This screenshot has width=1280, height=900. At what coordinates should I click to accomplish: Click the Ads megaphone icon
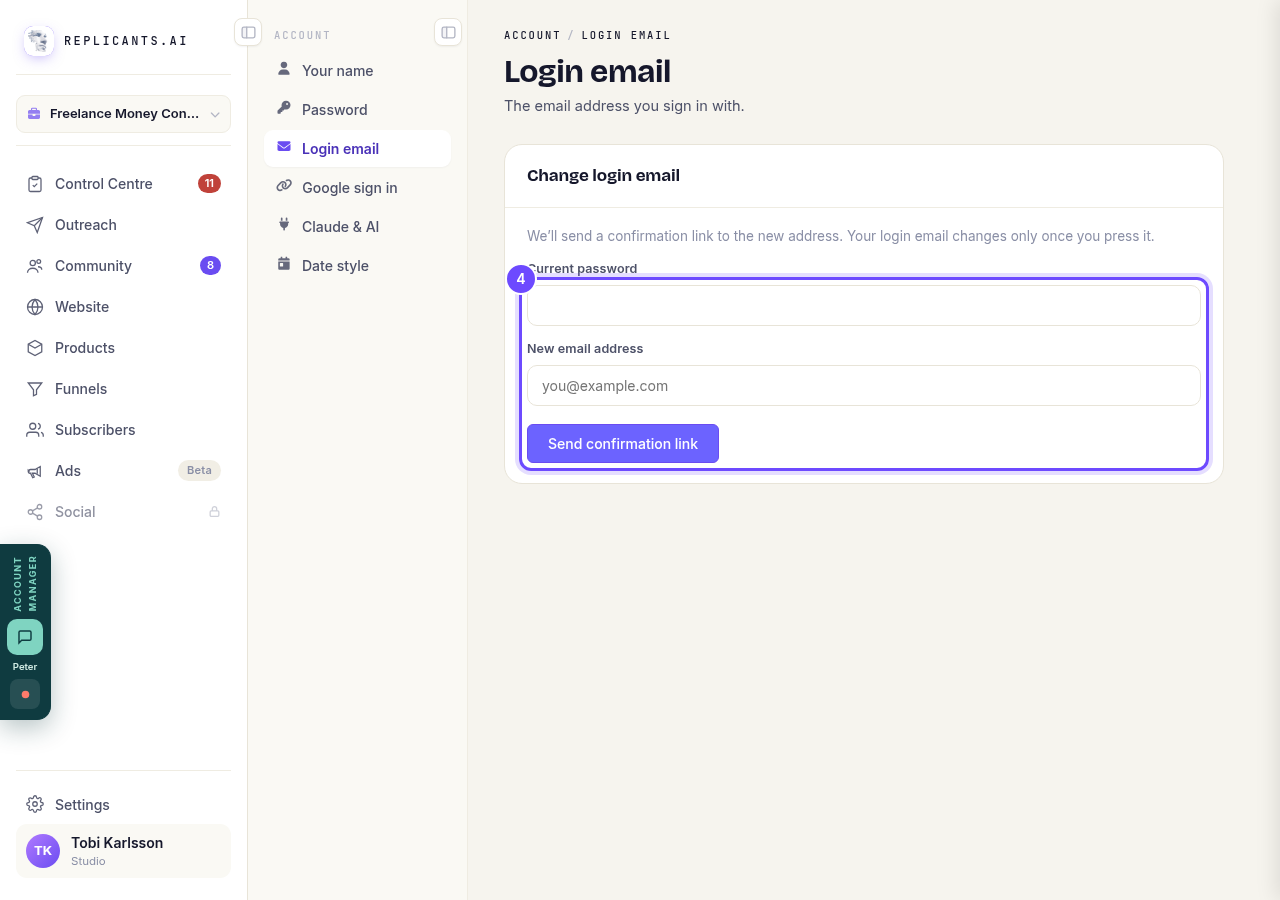point(35,471)
